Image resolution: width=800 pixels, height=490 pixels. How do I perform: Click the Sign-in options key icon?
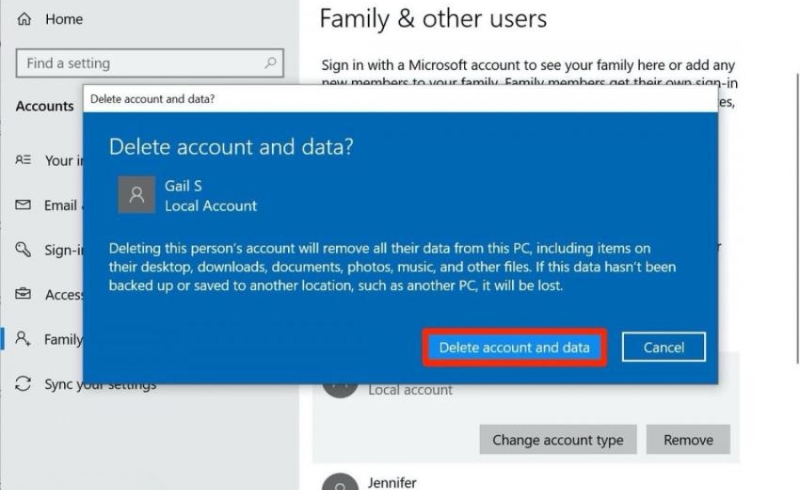tap(23, 249)
